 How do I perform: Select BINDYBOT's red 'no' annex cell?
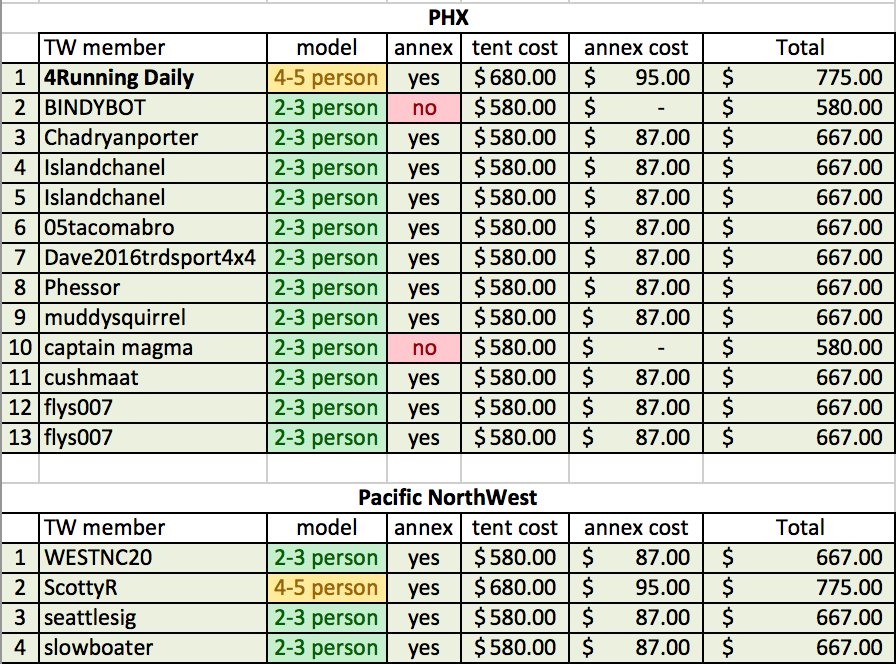pos(424,108)
